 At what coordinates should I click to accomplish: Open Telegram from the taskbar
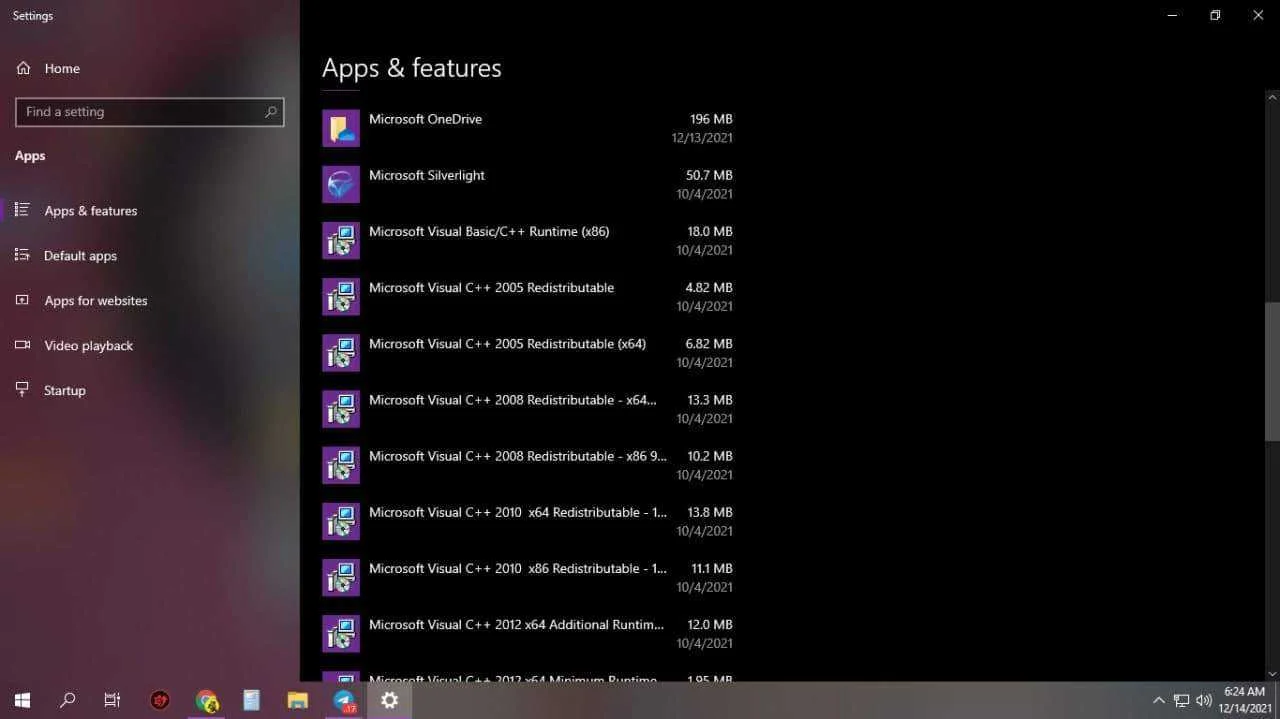344,700
